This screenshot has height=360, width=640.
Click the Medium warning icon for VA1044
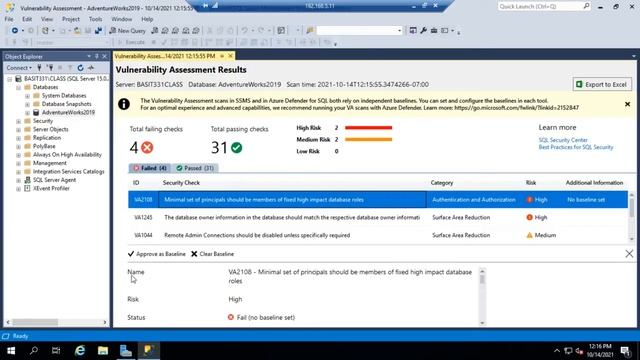pos(529,235)
